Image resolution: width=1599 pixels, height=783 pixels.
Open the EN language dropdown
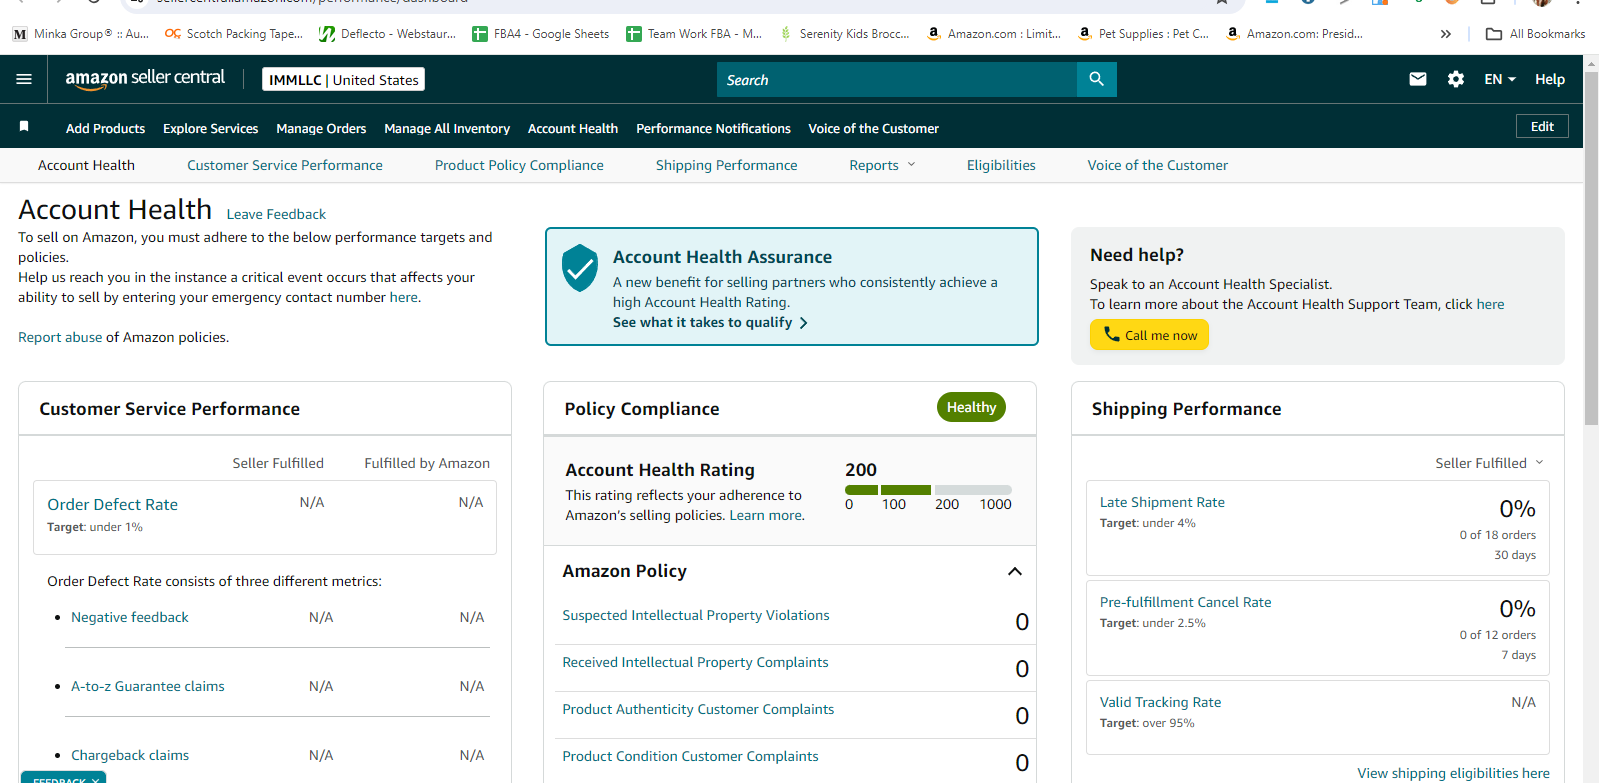(x=1500, y=79)
